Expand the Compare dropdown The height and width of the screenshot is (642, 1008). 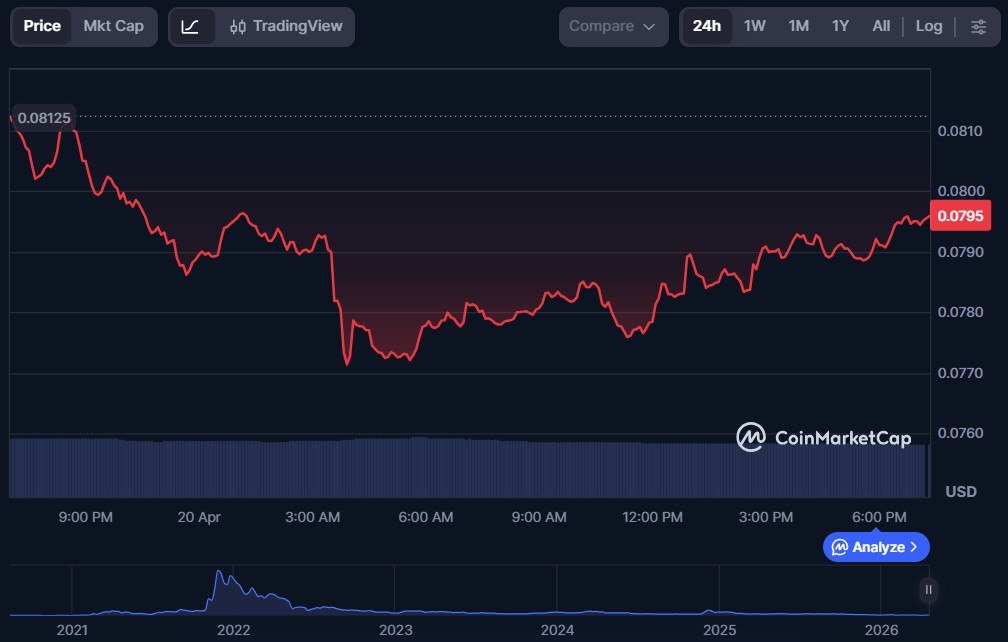pyautogui.click(x=612, y=26)
